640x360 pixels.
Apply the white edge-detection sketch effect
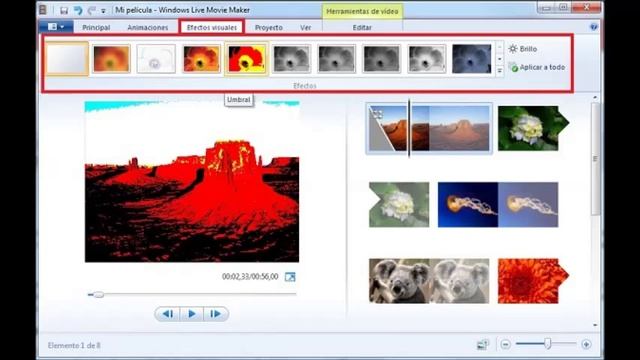(156, 59)
